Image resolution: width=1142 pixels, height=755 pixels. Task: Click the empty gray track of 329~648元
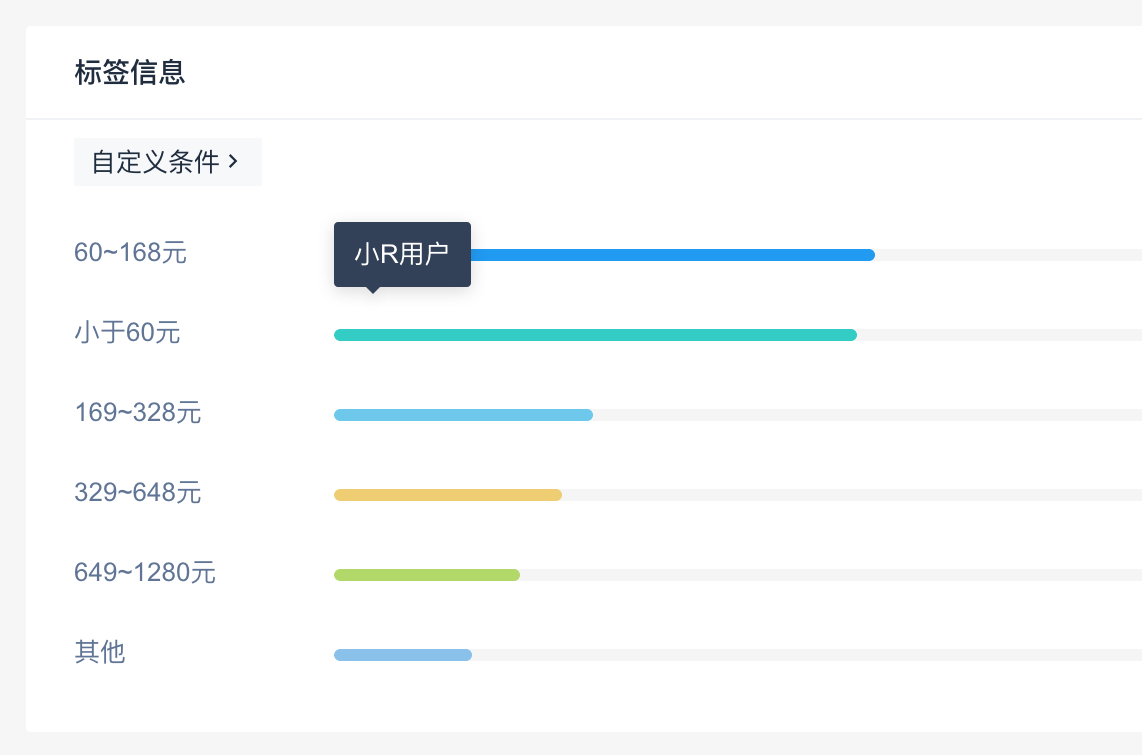(x=850, y=495)
